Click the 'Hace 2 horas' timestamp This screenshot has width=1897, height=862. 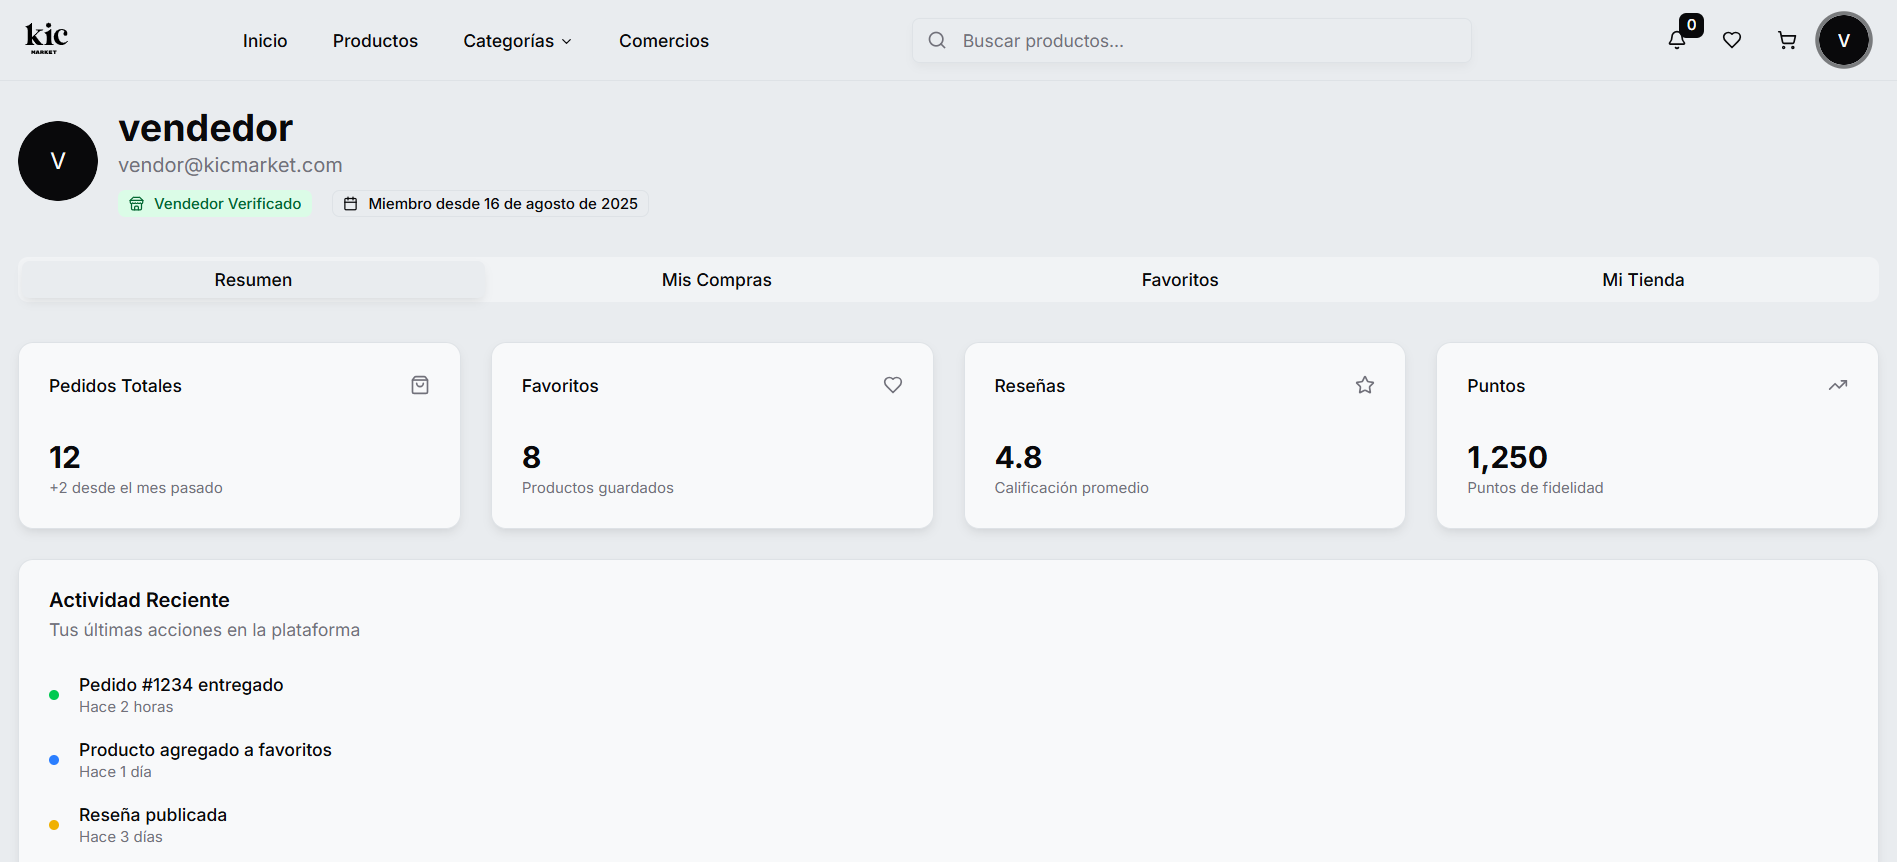126,707
